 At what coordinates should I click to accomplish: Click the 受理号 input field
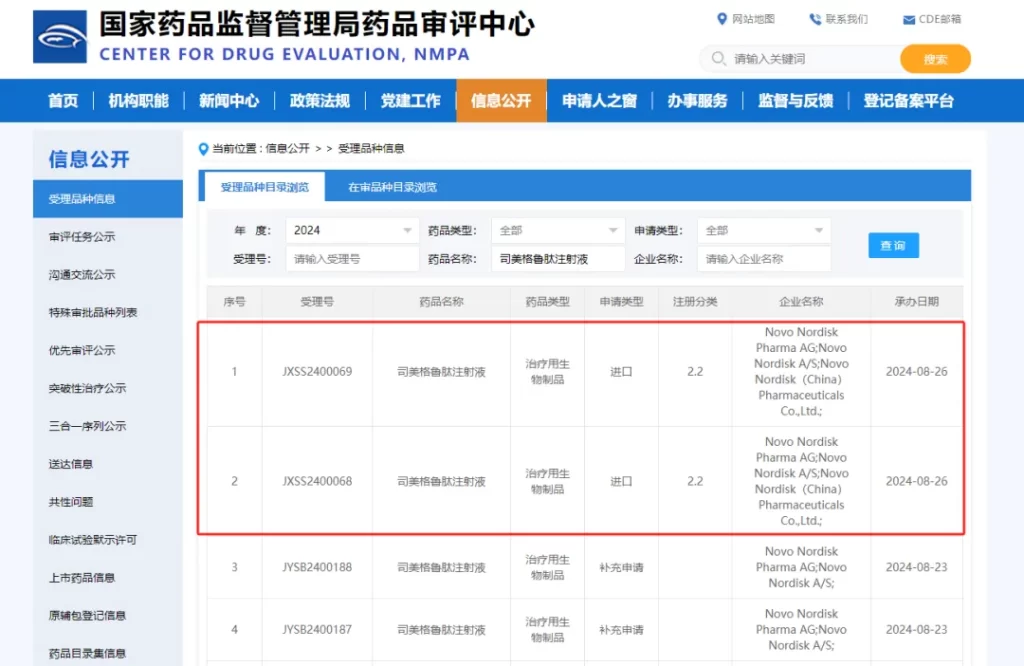[x=352, y=259]
